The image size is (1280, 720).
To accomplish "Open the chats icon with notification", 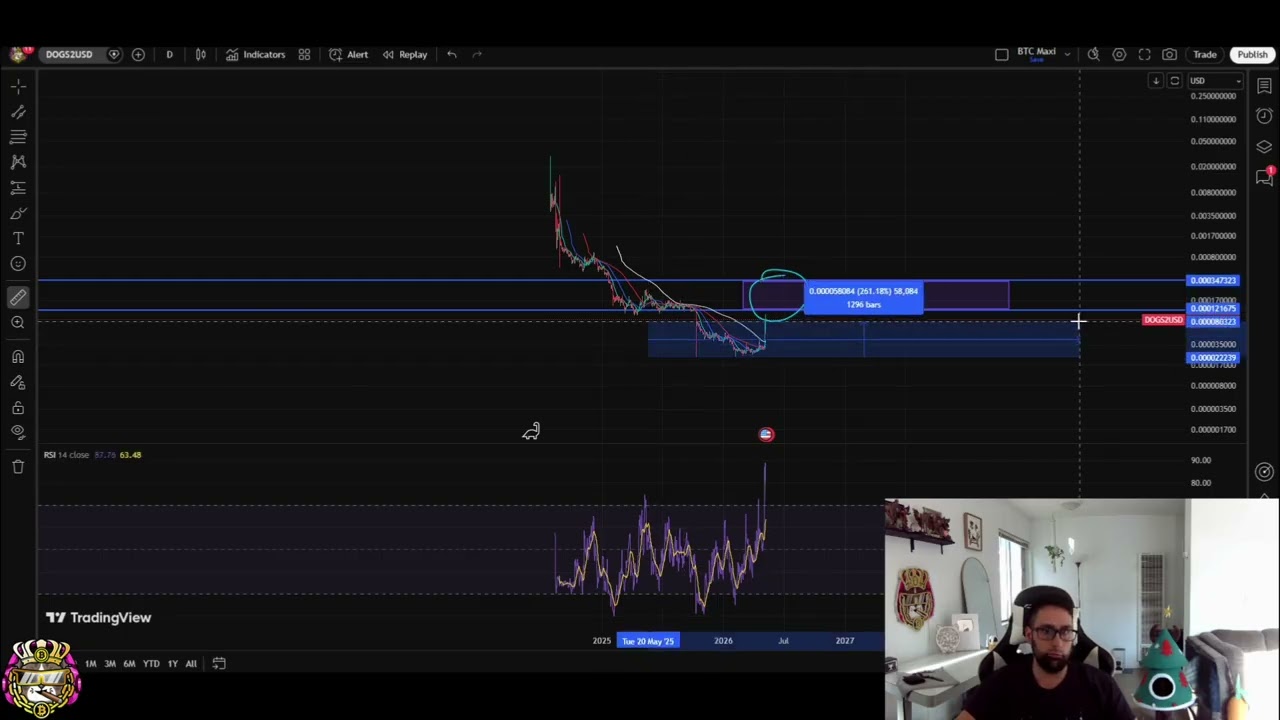I will 1264,176.
